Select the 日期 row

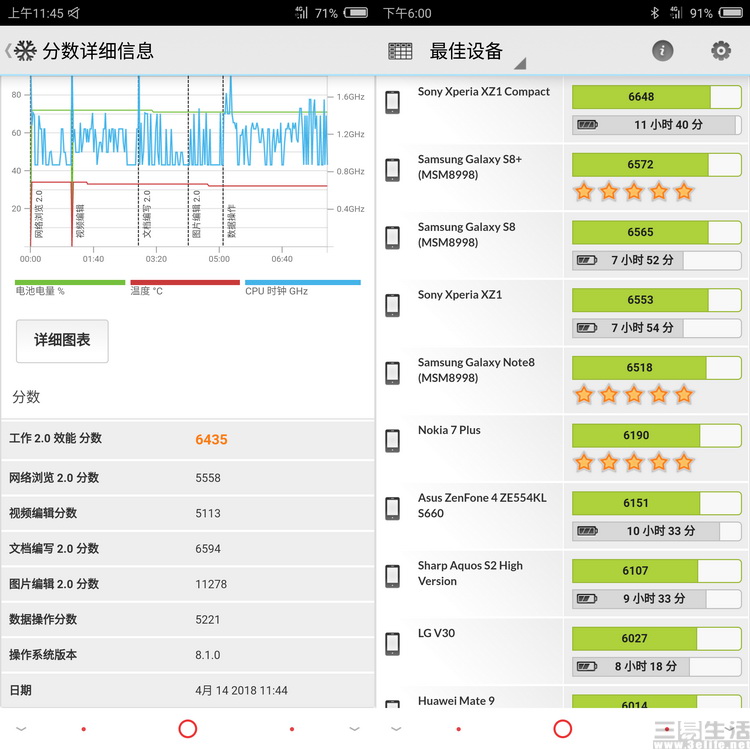(x=188, y=690)
